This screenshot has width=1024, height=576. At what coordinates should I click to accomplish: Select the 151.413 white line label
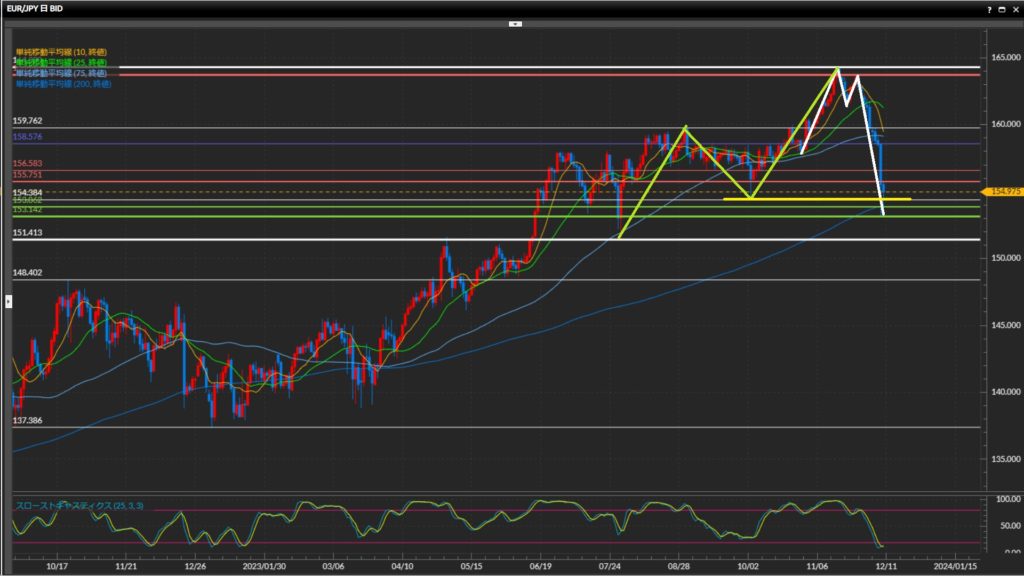click(27, 232)
